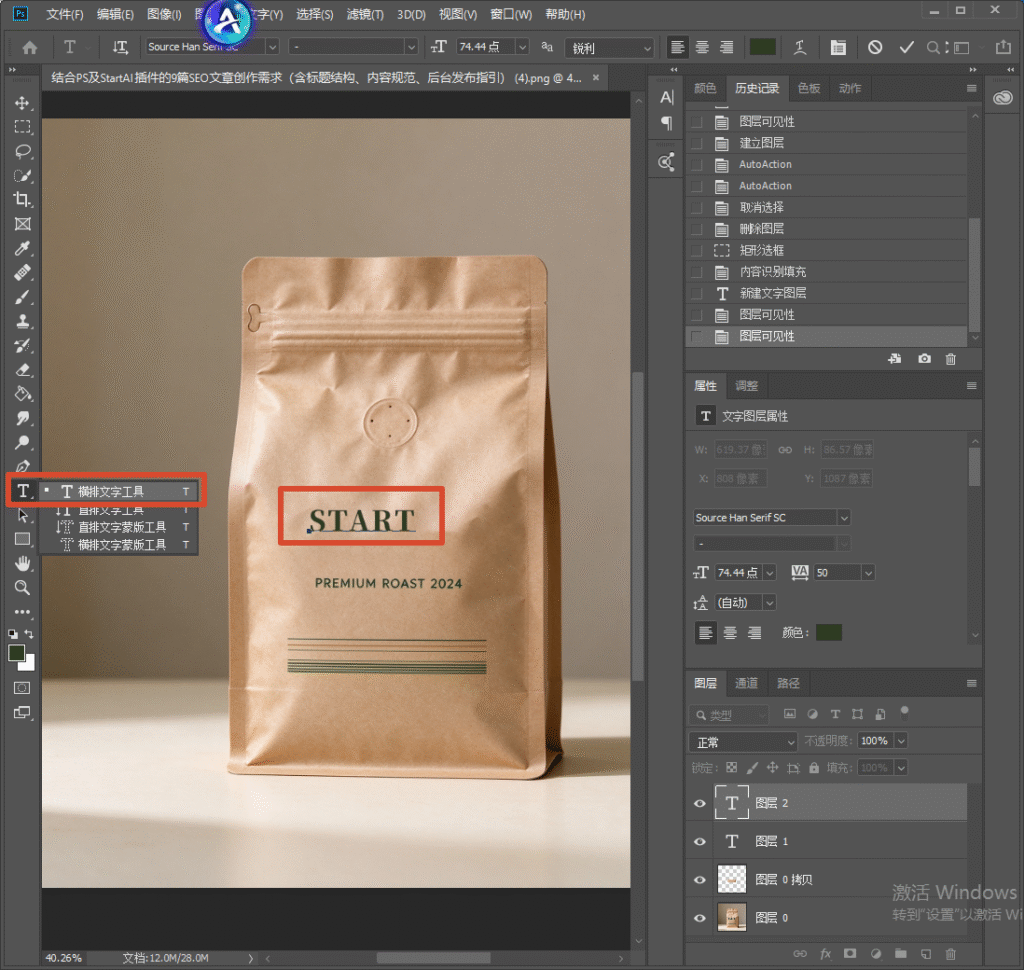
Task: Cancel current text edits
Action: (875, 47)
